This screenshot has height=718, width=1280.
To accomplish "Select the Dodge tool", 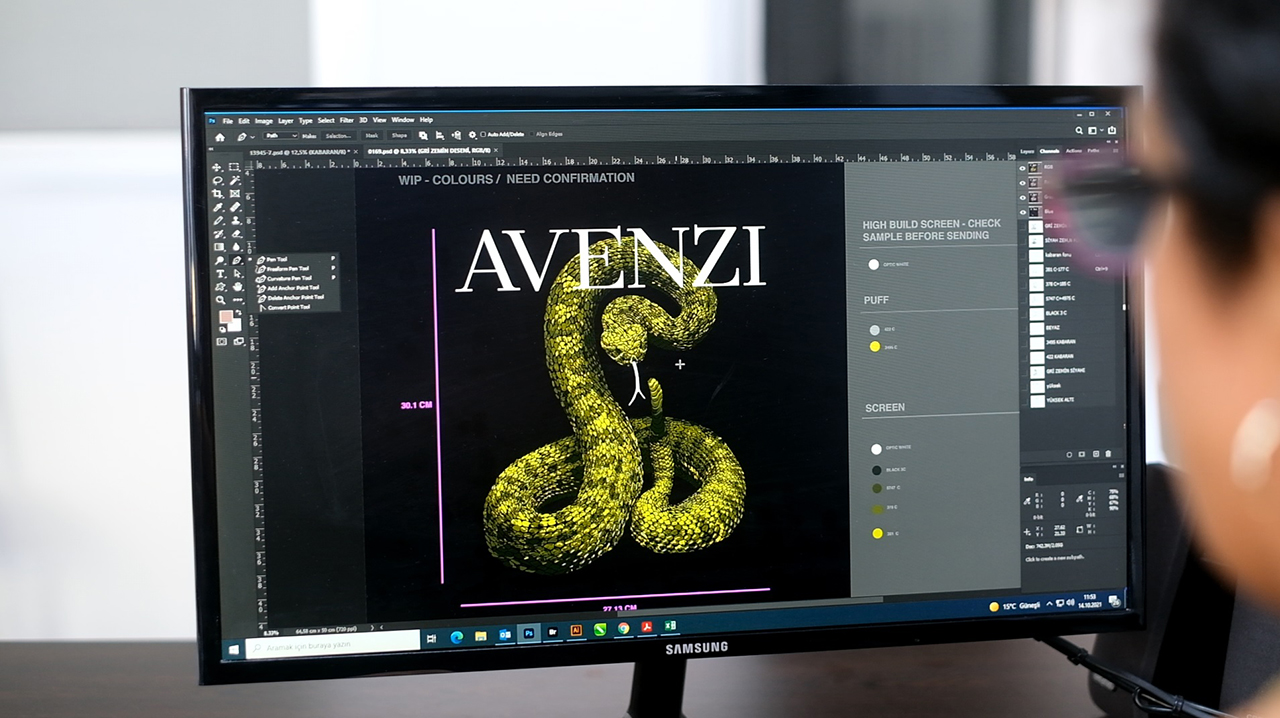I will (x=219, y=260).
